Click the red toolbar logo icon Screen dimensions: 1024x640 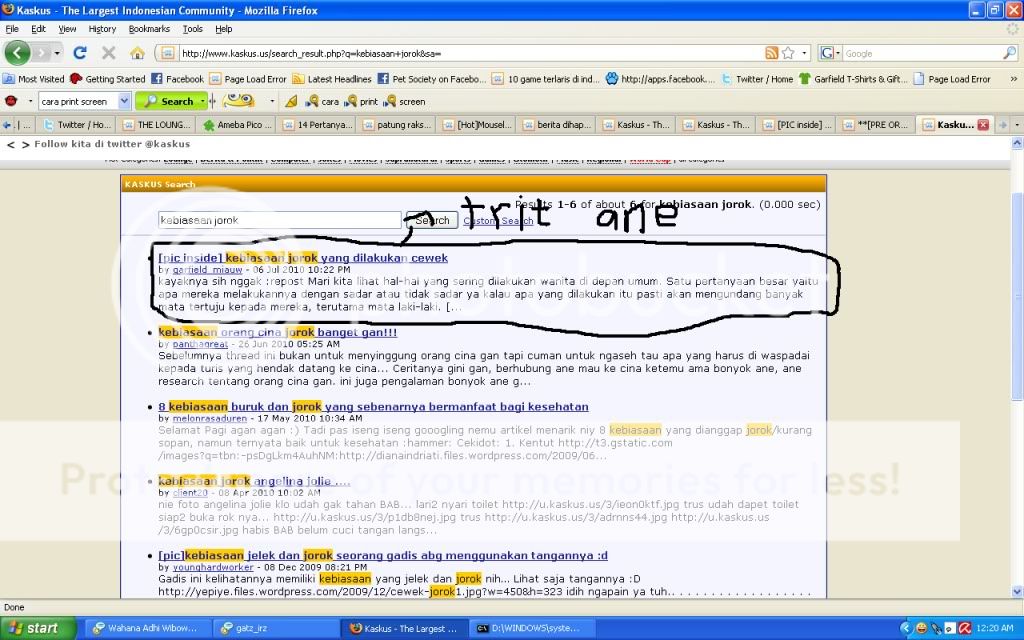coord(11,101)
